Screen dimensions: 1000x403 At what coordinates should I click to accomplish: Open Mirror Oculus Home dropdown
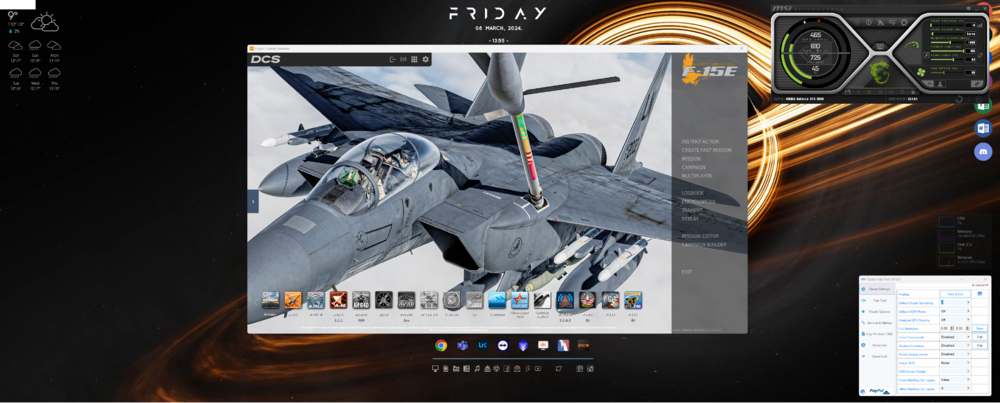tap(955, 354)
